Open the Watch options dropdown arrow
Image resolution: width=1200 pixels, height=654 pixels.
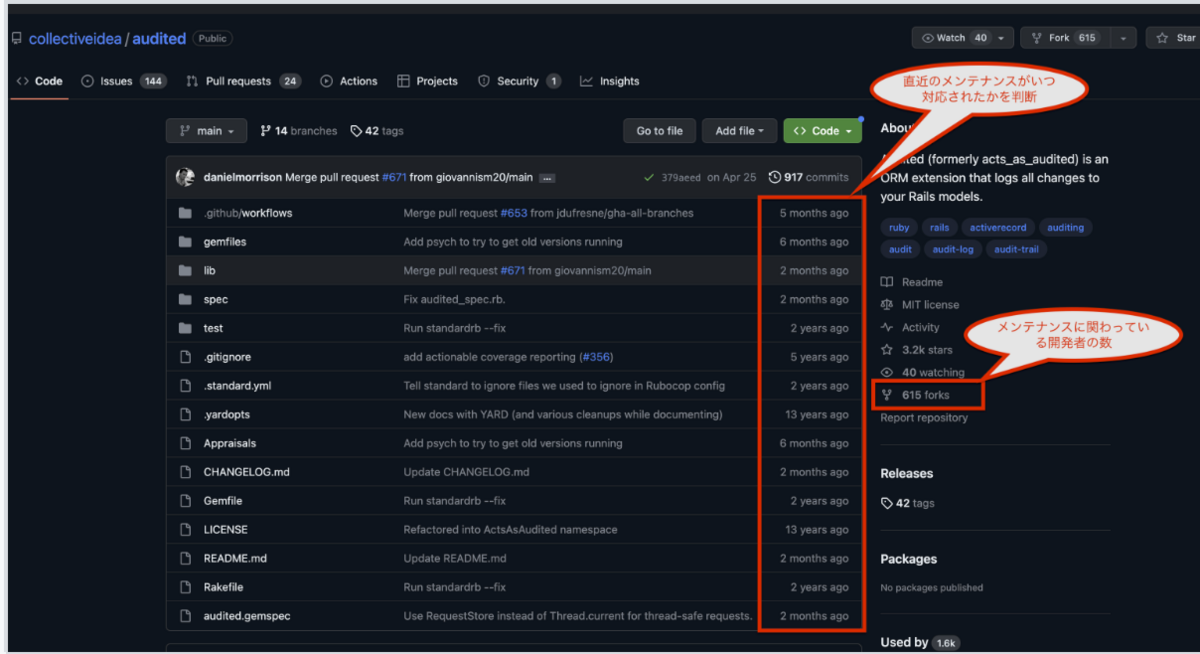click(1003, 38)
